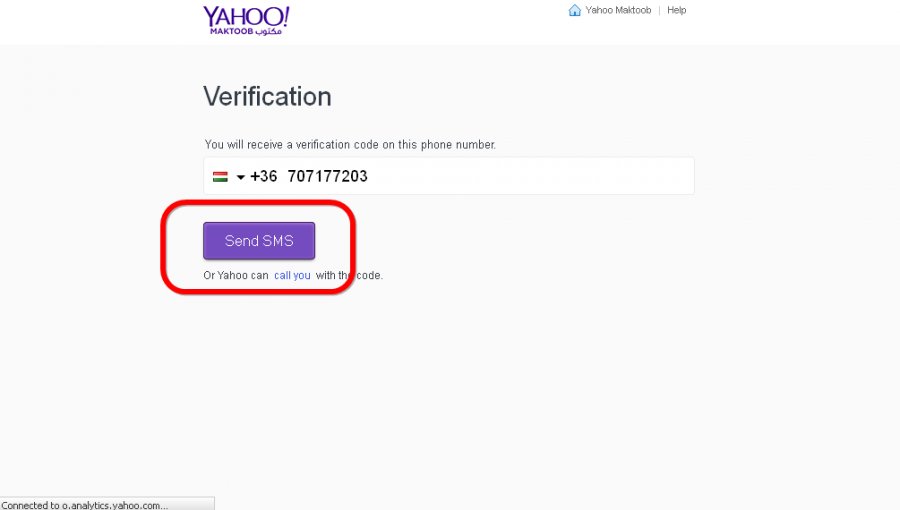This screenshot has width=900, height=510.
Task: Click the home icon beside Yahoo Maktoob
Action: click(x=575, y=10)
